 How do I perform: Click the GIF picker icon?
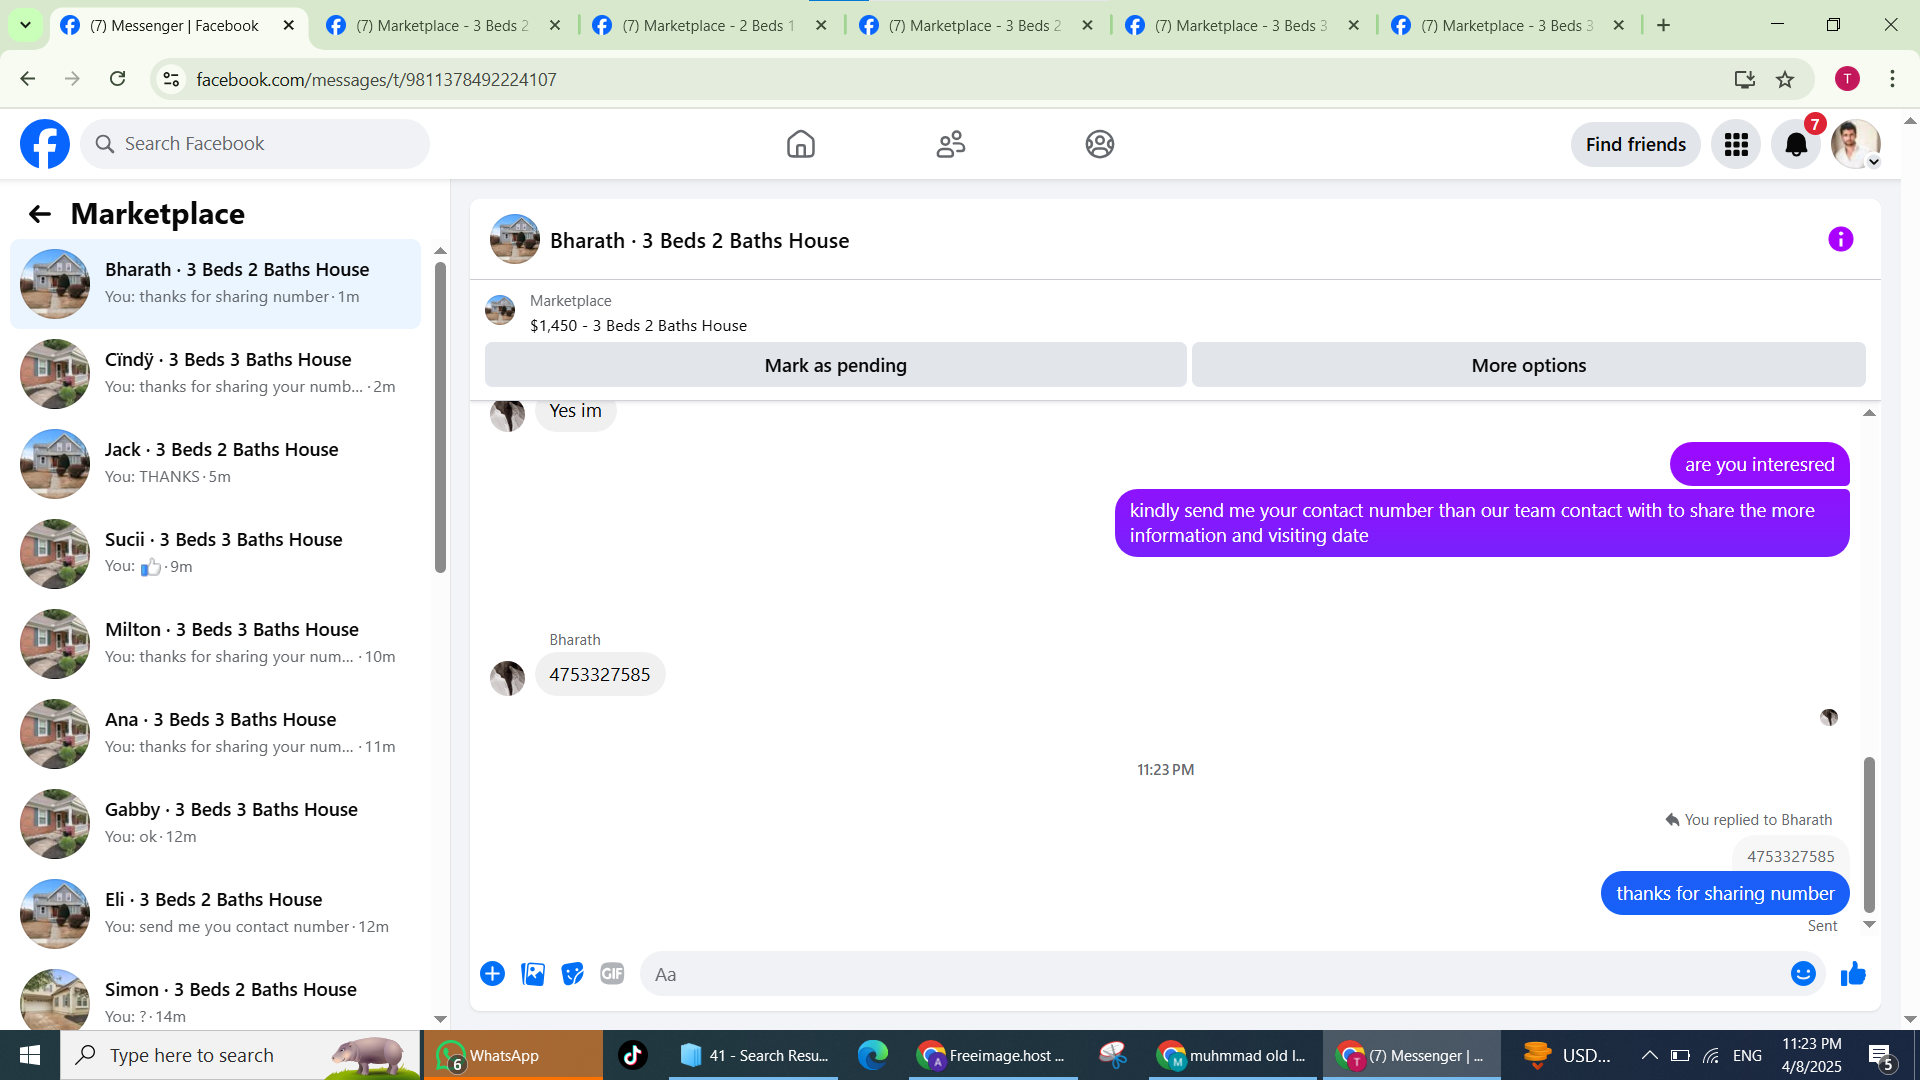[612, 974]
